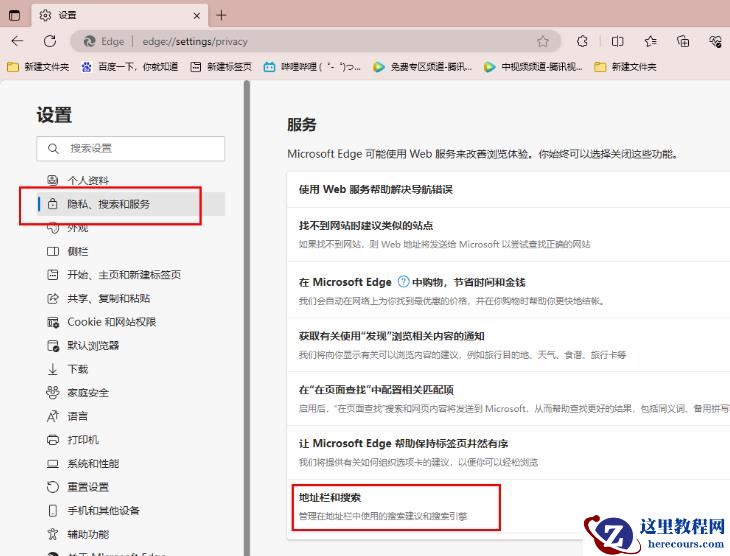Click the help icon beside Microsoft Edge 中购物
This screenshot has height=556, width=730.
pos(404,281)
